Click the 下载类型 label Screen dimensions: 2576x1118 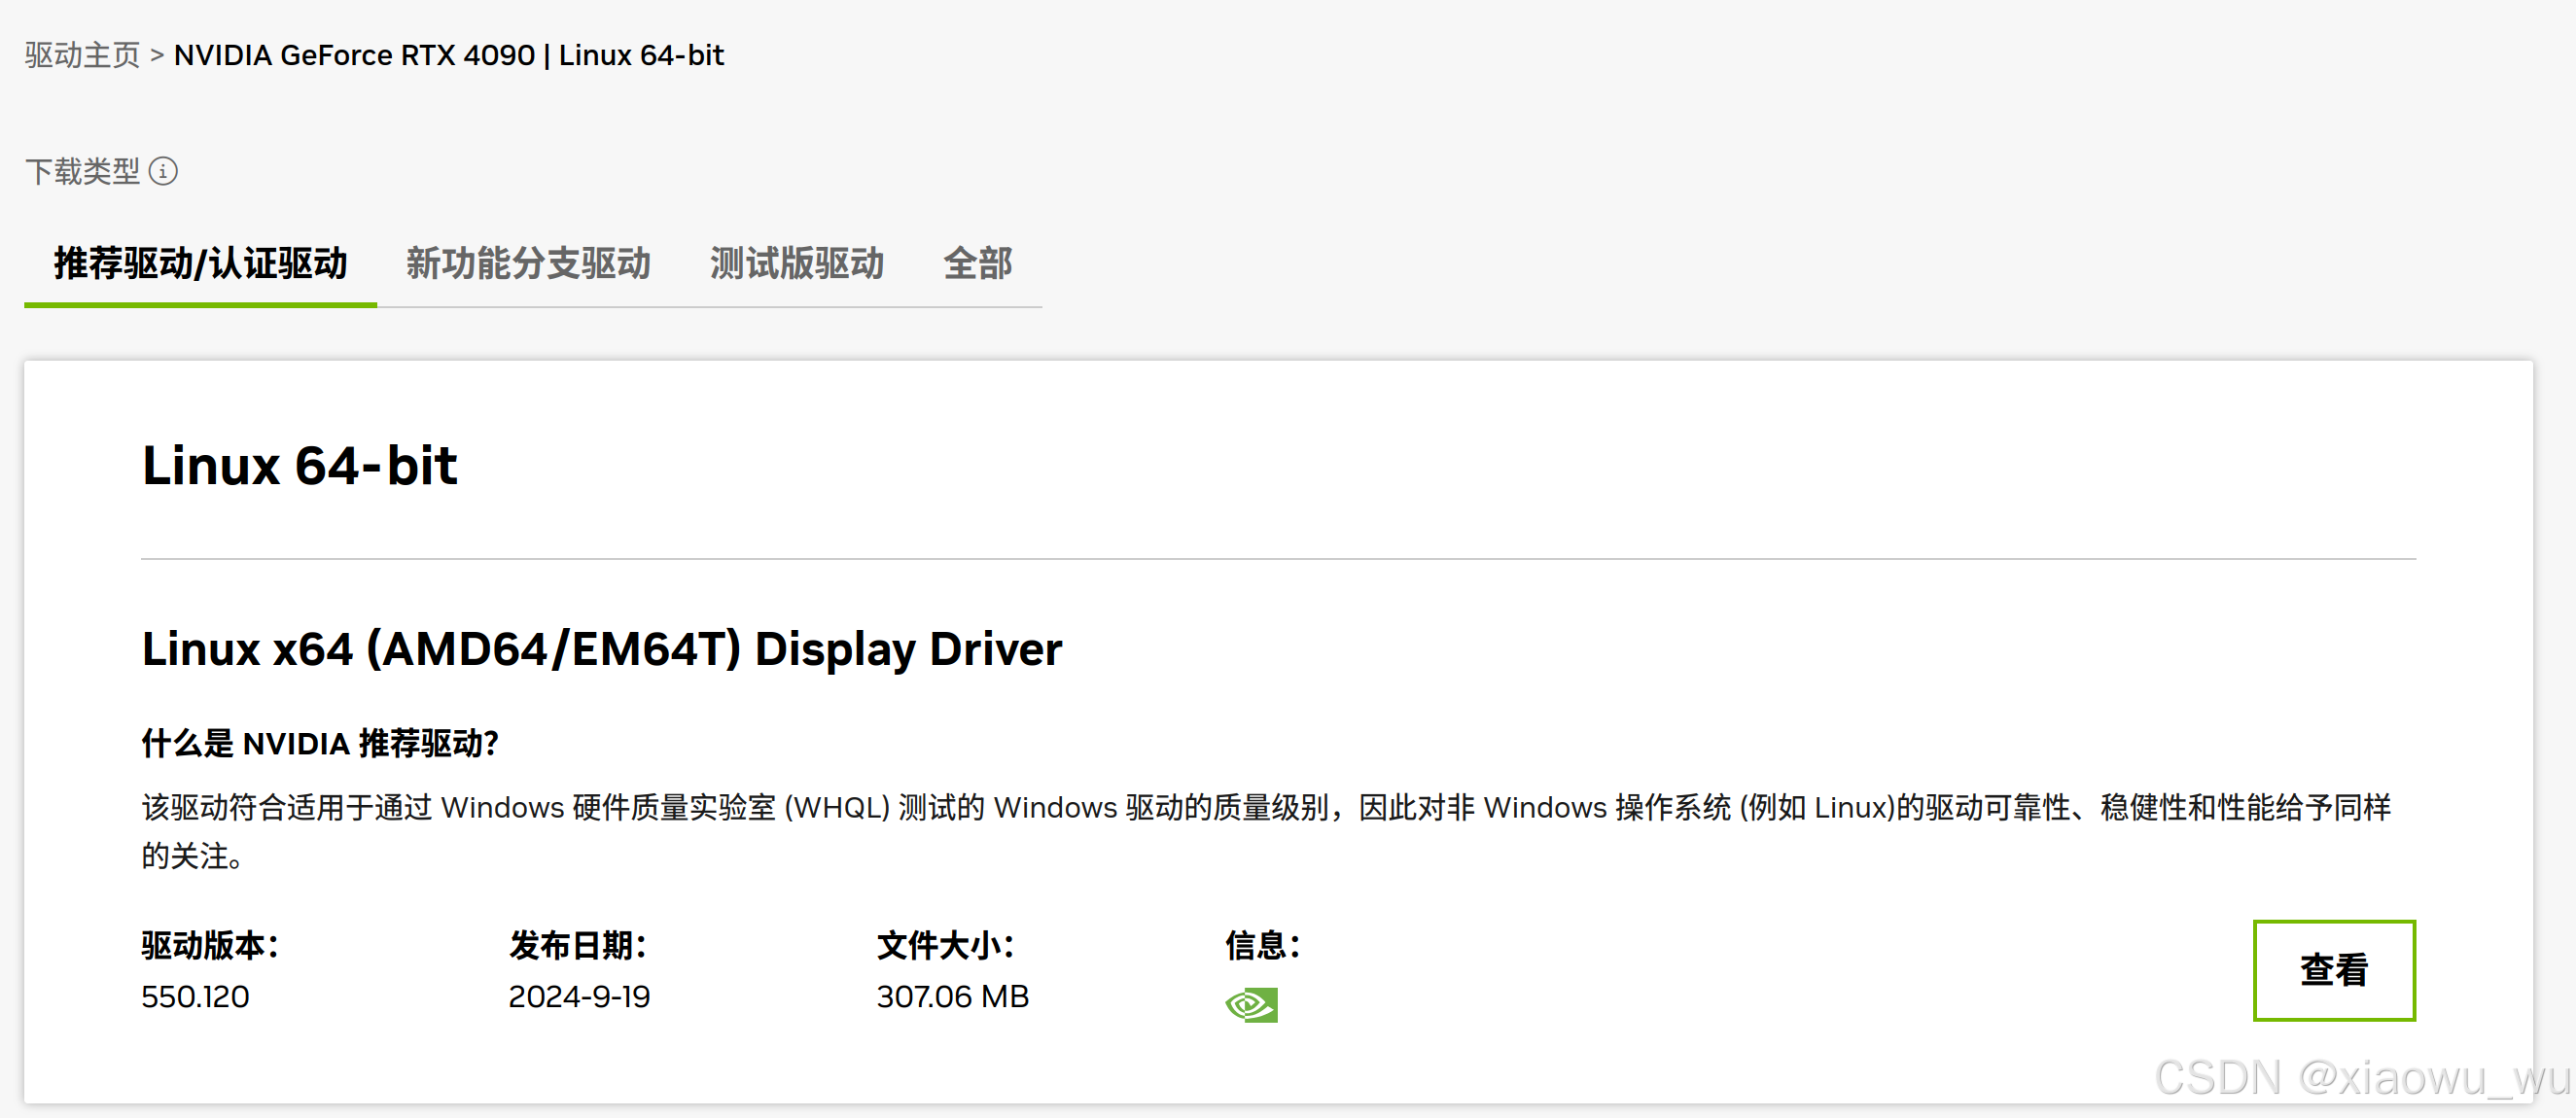[82, 171]
